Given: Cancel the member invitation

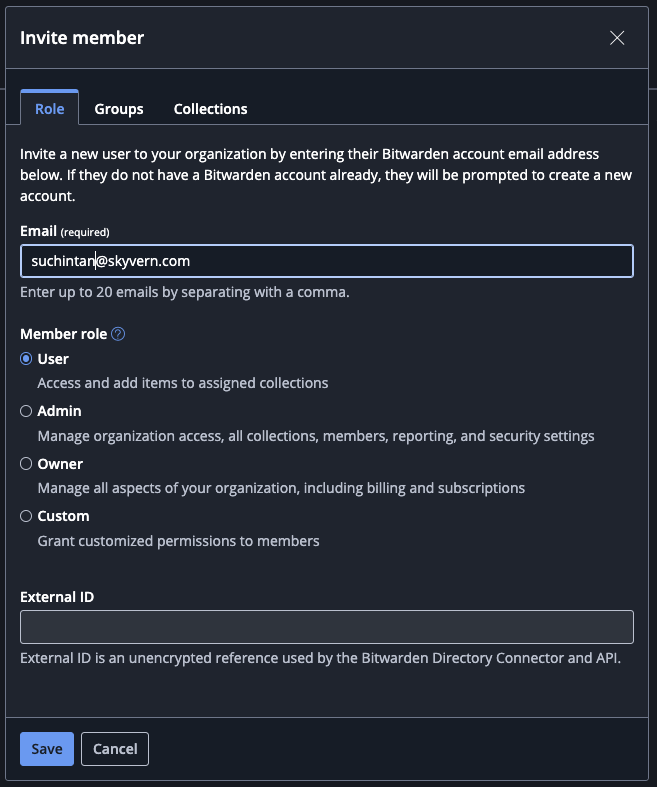Looking at the screenshot, I should pyautogui.click(x=115, y=749).
